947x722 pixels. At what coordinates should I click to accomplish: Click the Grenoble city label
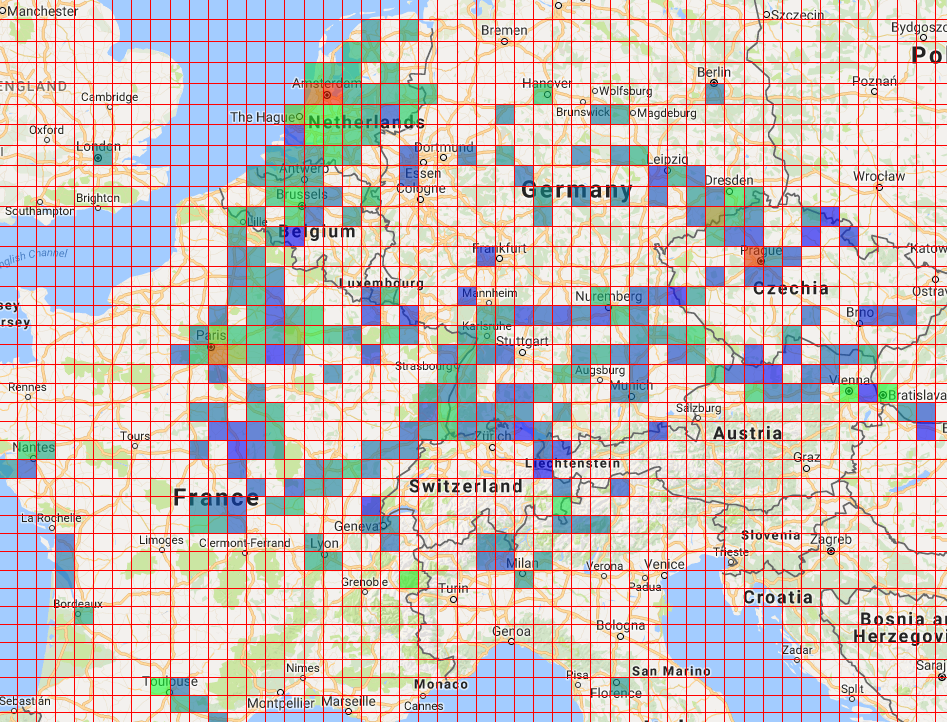[x=365, y=582]
